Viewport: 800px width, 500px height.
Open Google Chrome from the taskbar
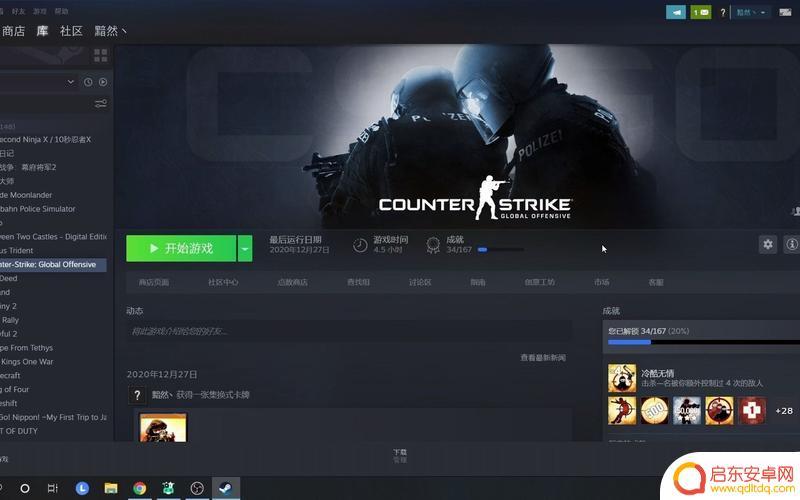139,488
